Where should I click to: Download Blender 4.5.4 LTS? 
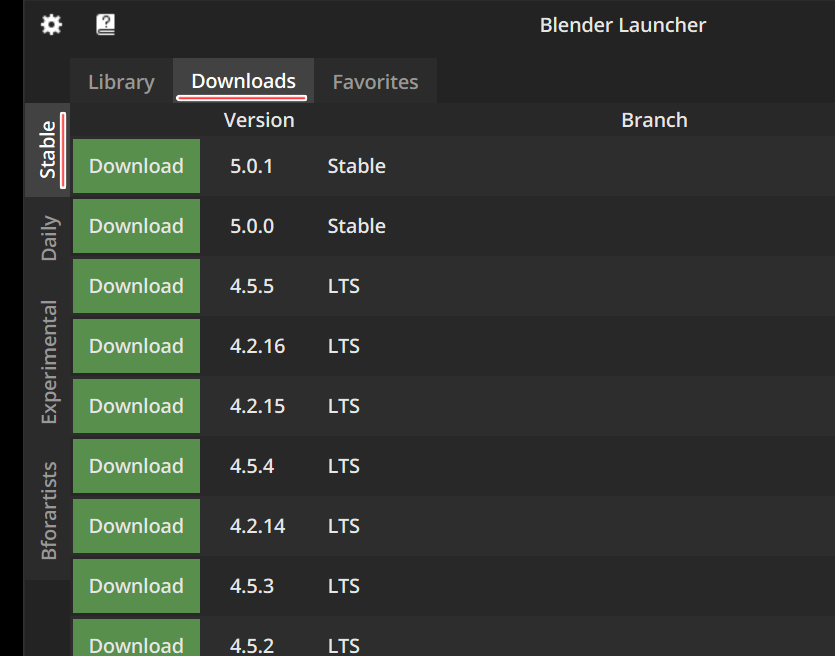(136, 466)
